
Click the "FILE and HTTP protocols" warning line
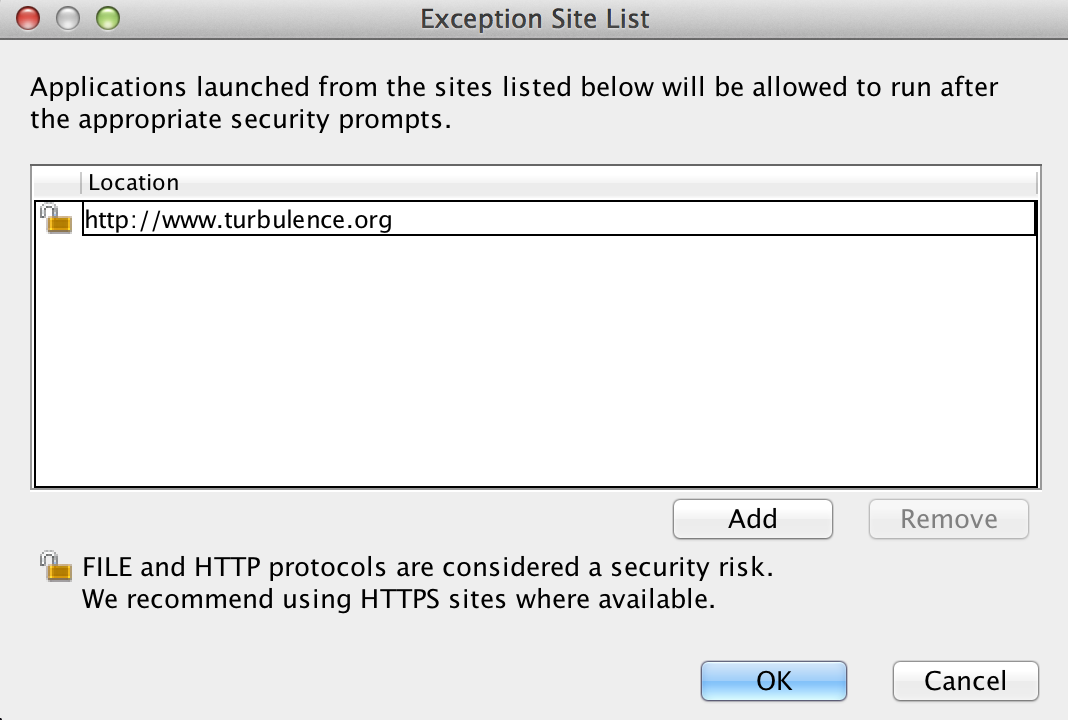coord(428,567)
